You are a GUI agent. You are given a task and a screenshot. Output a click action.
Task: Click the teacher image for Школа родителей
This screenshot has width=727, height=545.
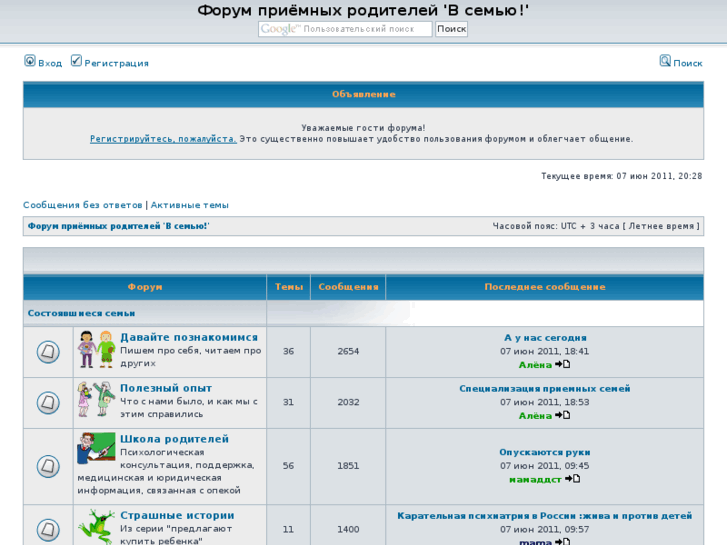coord(96,448)
